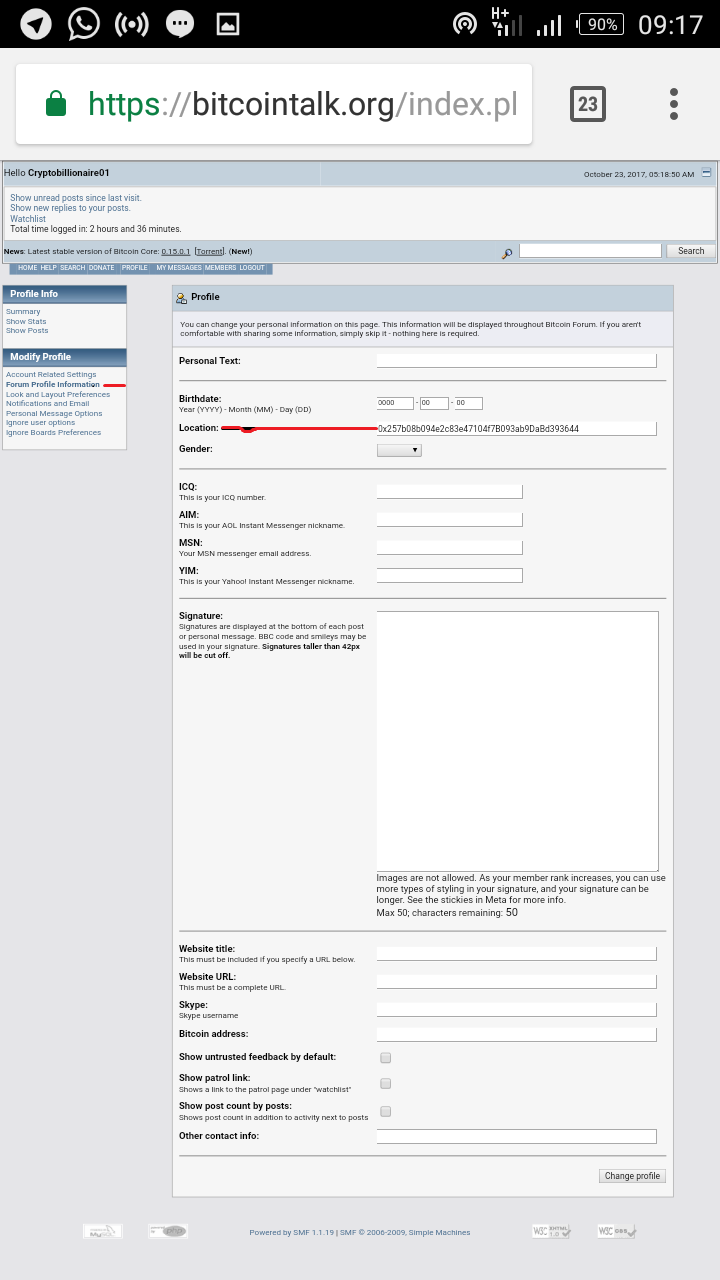The height and width of the screenshot is (1280, 720).
Task: Tick Show untrusted feedback by default
Action: tap(385, 1058)
